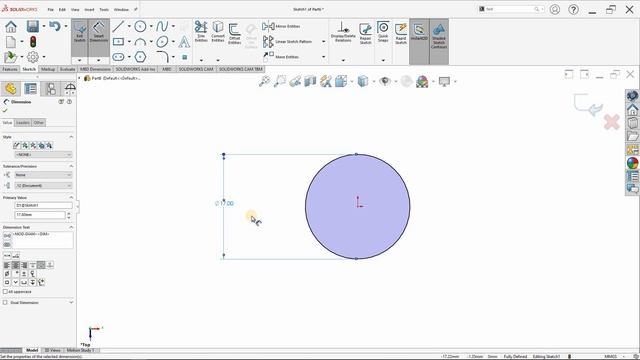Open the Leaders tab in Dimension panel
640x360 pixels.
point(23,123)
